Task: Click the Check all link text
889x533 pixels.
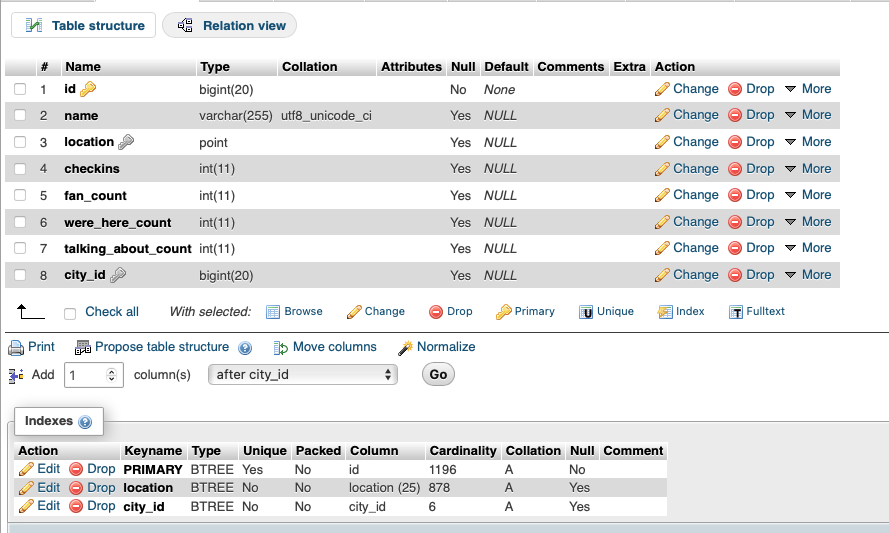Action: 112,312
